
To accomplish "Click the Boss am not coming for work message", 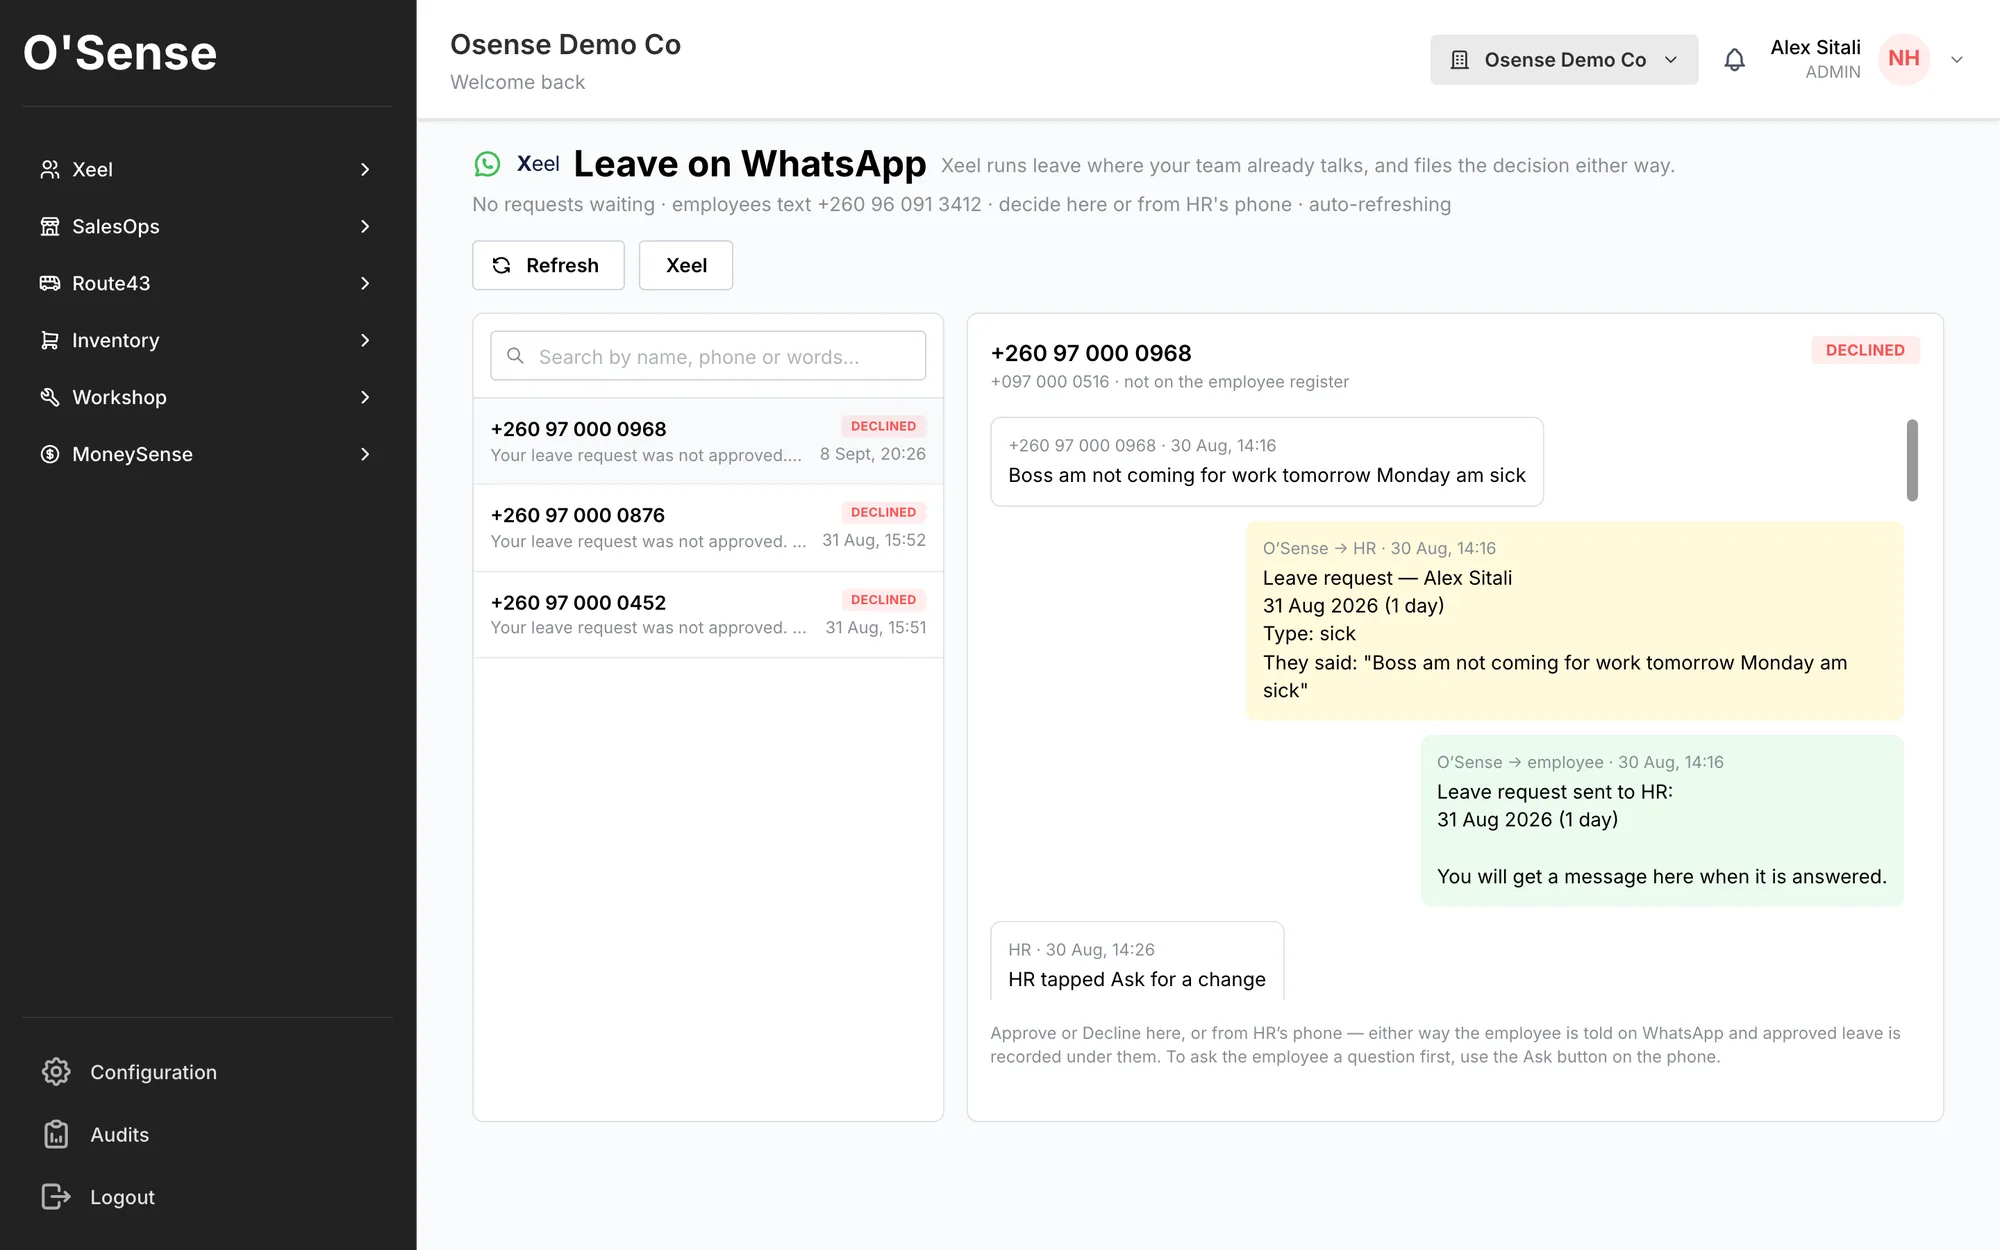I will tap(1267, 462).
